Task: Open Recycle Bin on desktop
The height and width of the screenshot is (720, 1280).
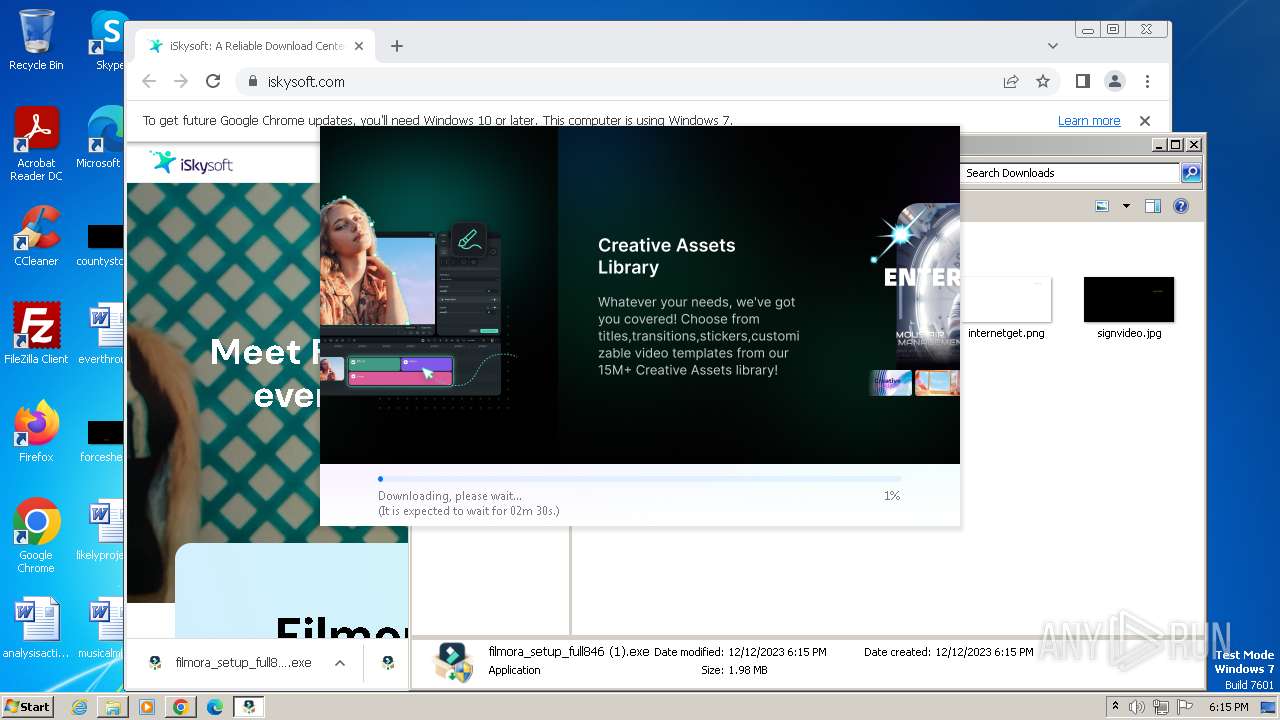Action: [36, 40]
